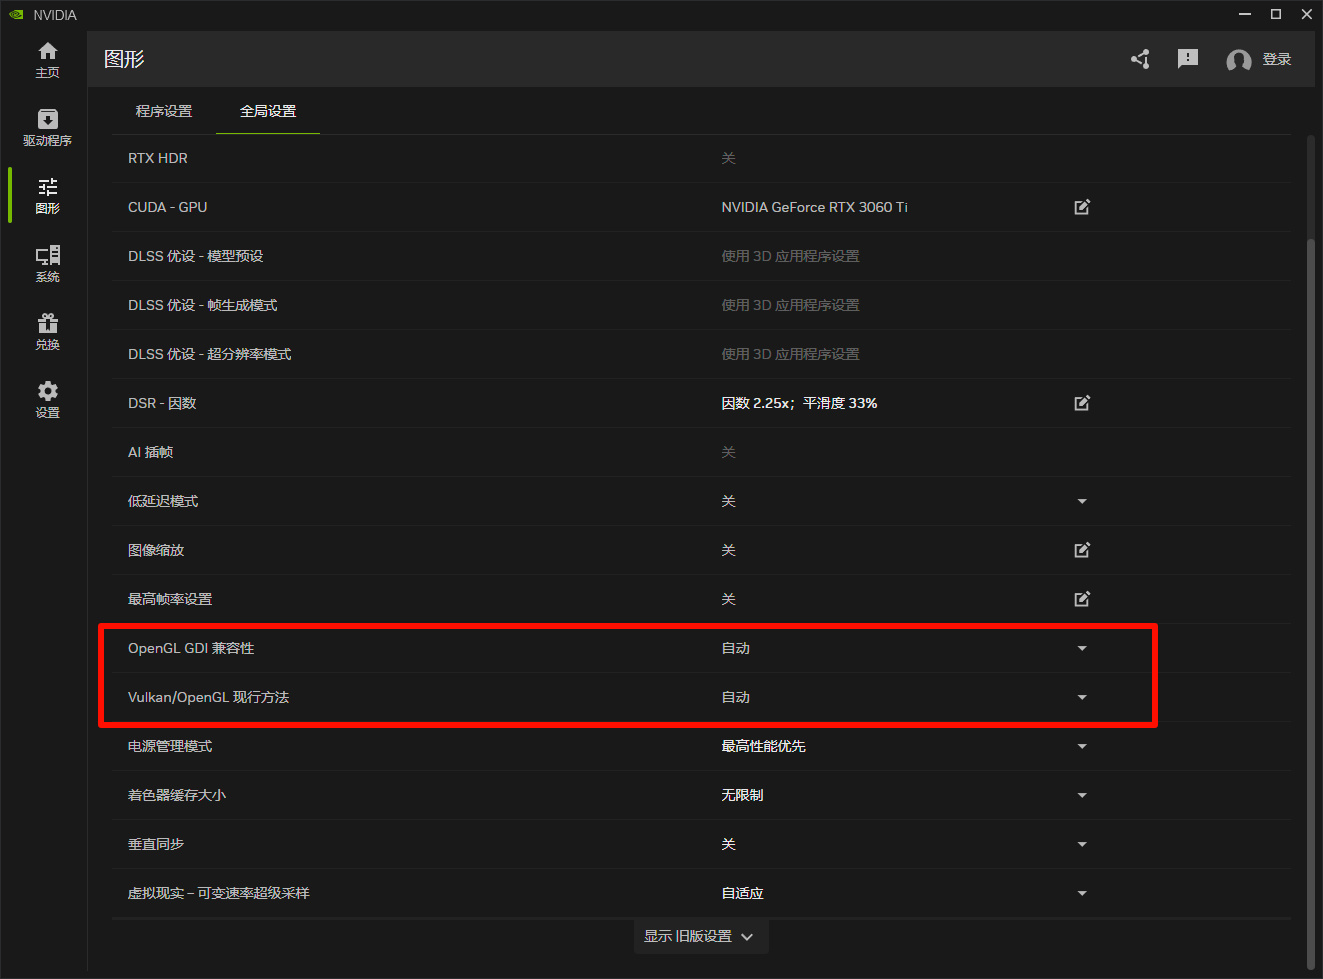Switch to the 全局设置 tab
Screen dimensions: 1323x979
click(268, 111)
